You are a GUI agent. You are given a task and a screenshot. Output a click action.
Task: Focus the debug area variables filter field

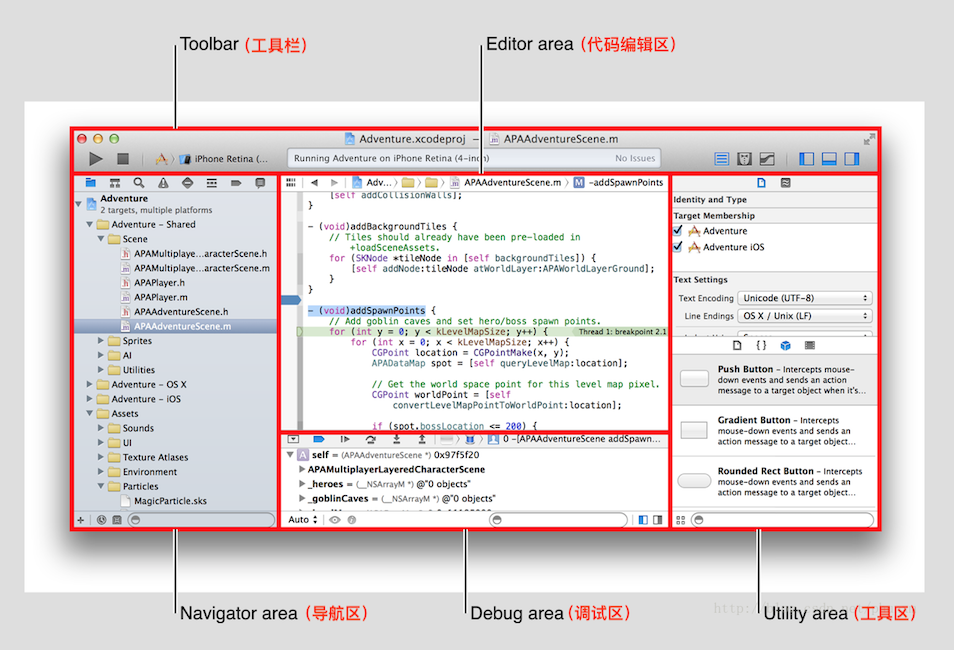[558, 520]
